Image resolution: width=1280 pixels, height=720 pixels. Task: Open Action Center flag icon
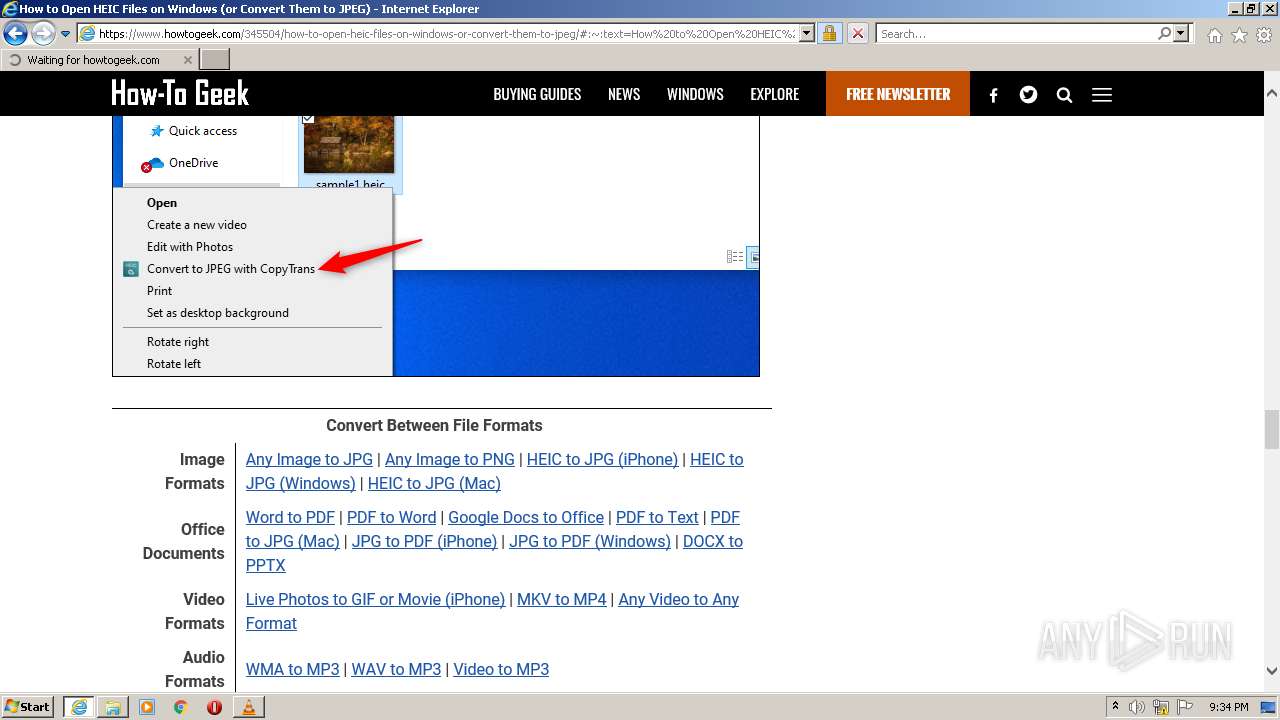click(x=1186, y=707)
